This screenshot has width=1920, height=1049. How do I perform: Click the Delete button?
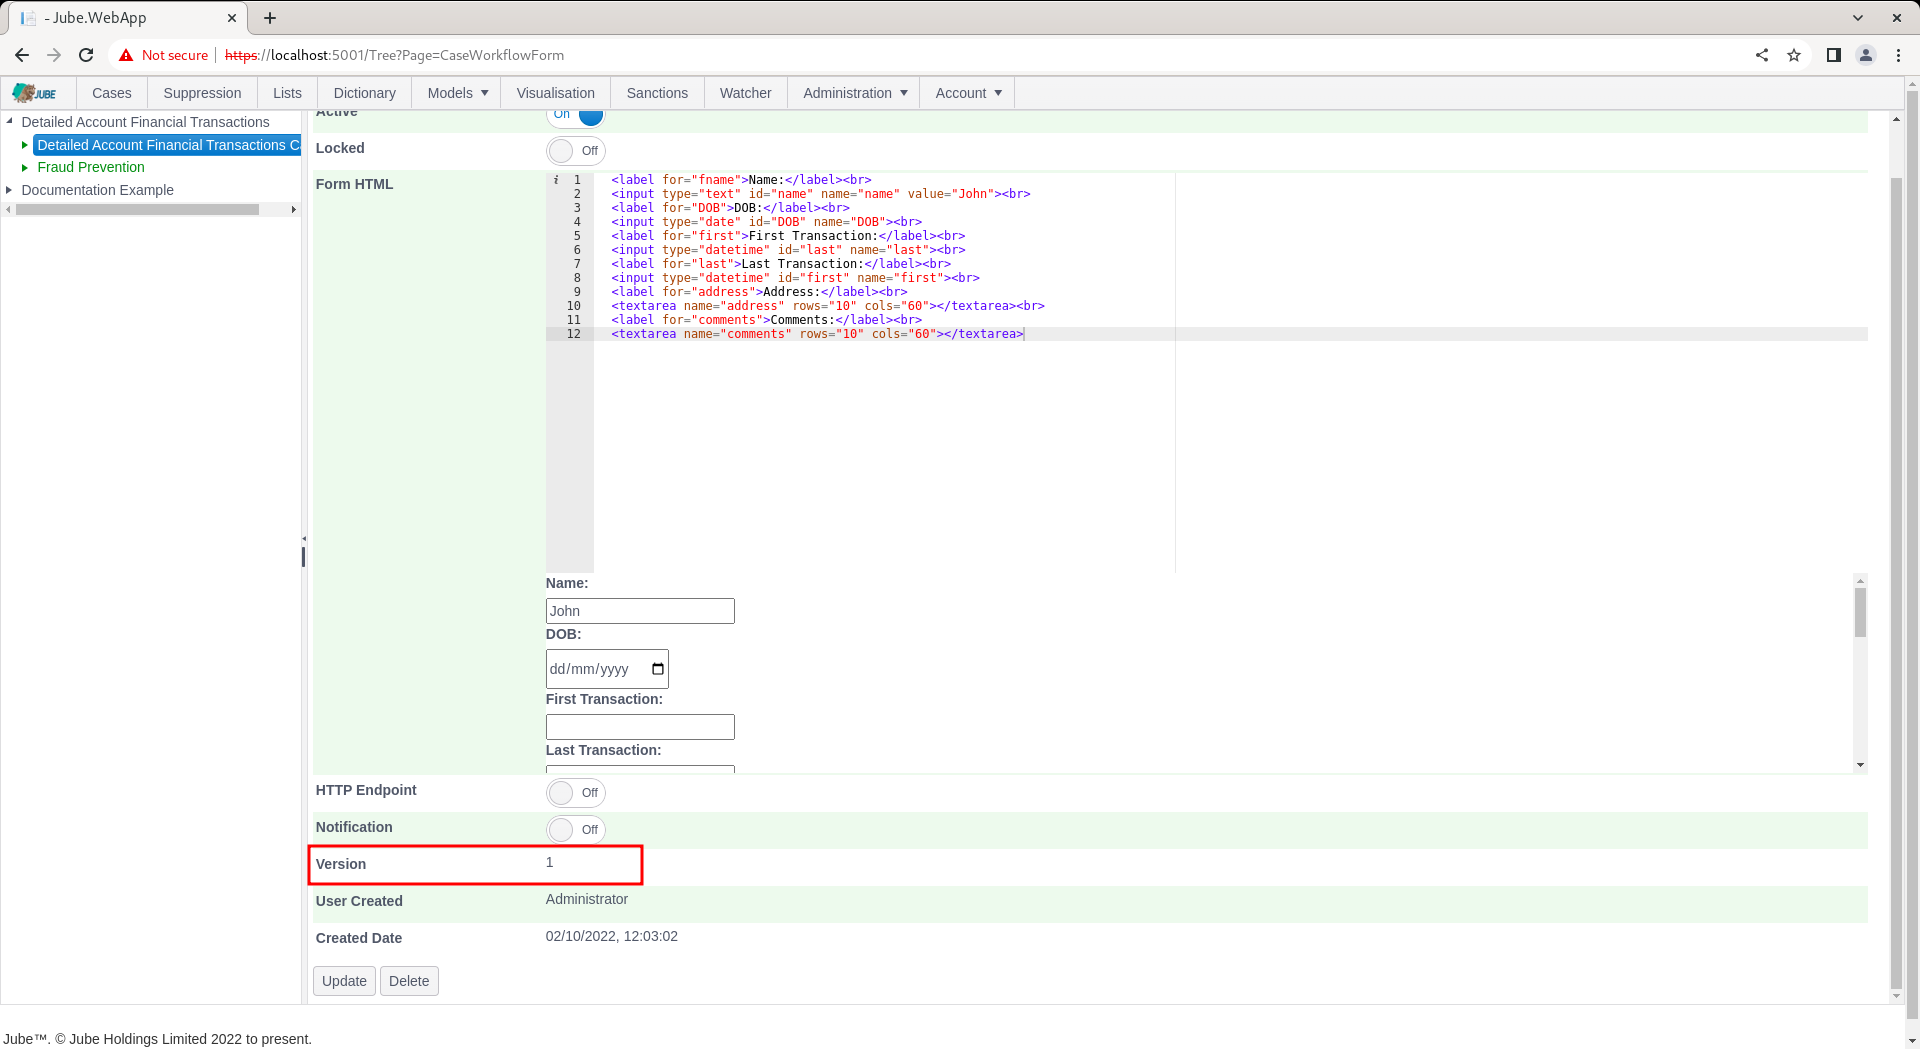409,981
